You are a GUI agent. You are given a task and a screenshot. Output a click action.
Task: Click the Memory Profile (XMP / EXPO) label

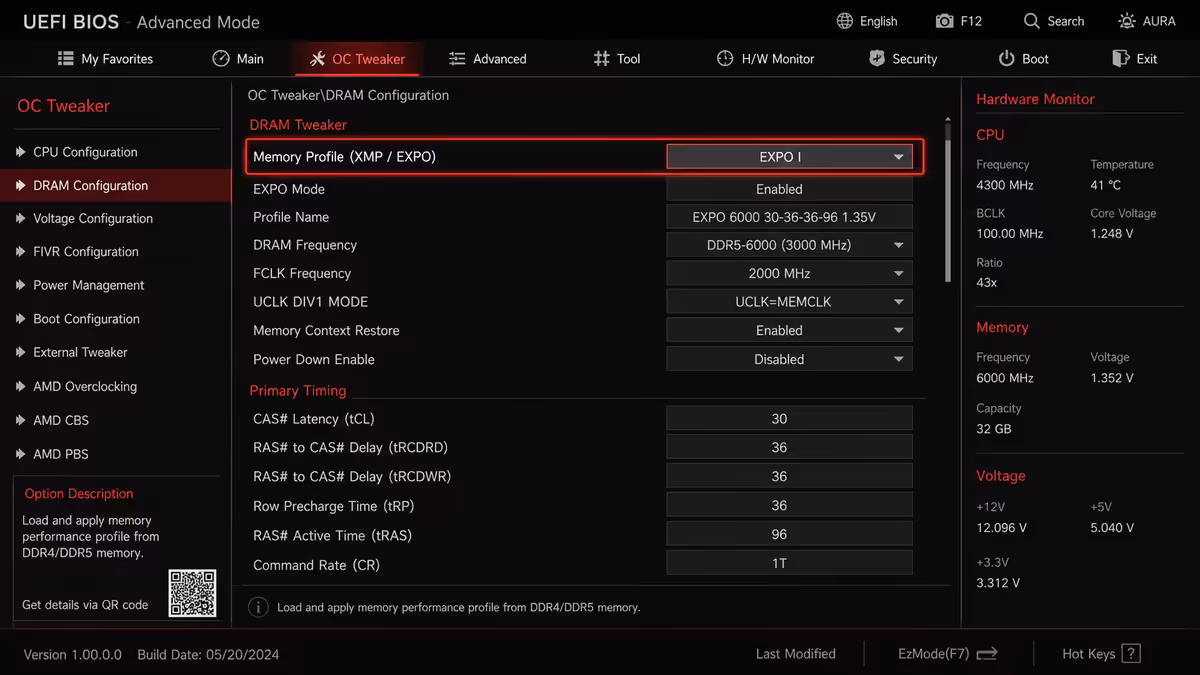tap(344, 157)
